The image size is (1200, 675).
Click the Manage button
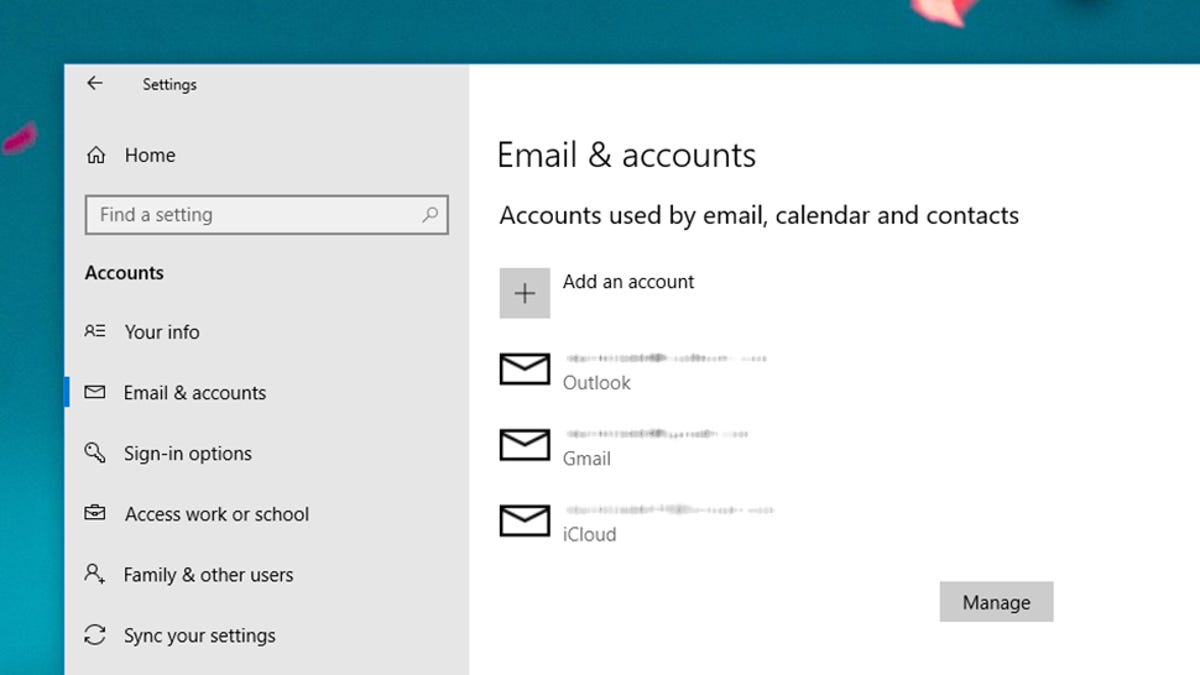(996, 602)
